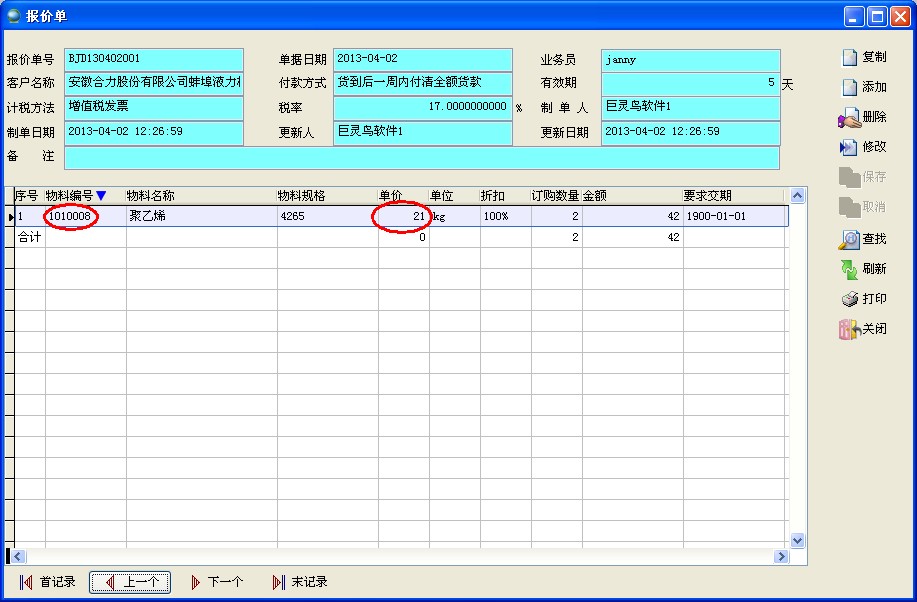Click the horizontal scrollbar right arrow
Viewport: 917px width, 602px height.
click(781, 556)
